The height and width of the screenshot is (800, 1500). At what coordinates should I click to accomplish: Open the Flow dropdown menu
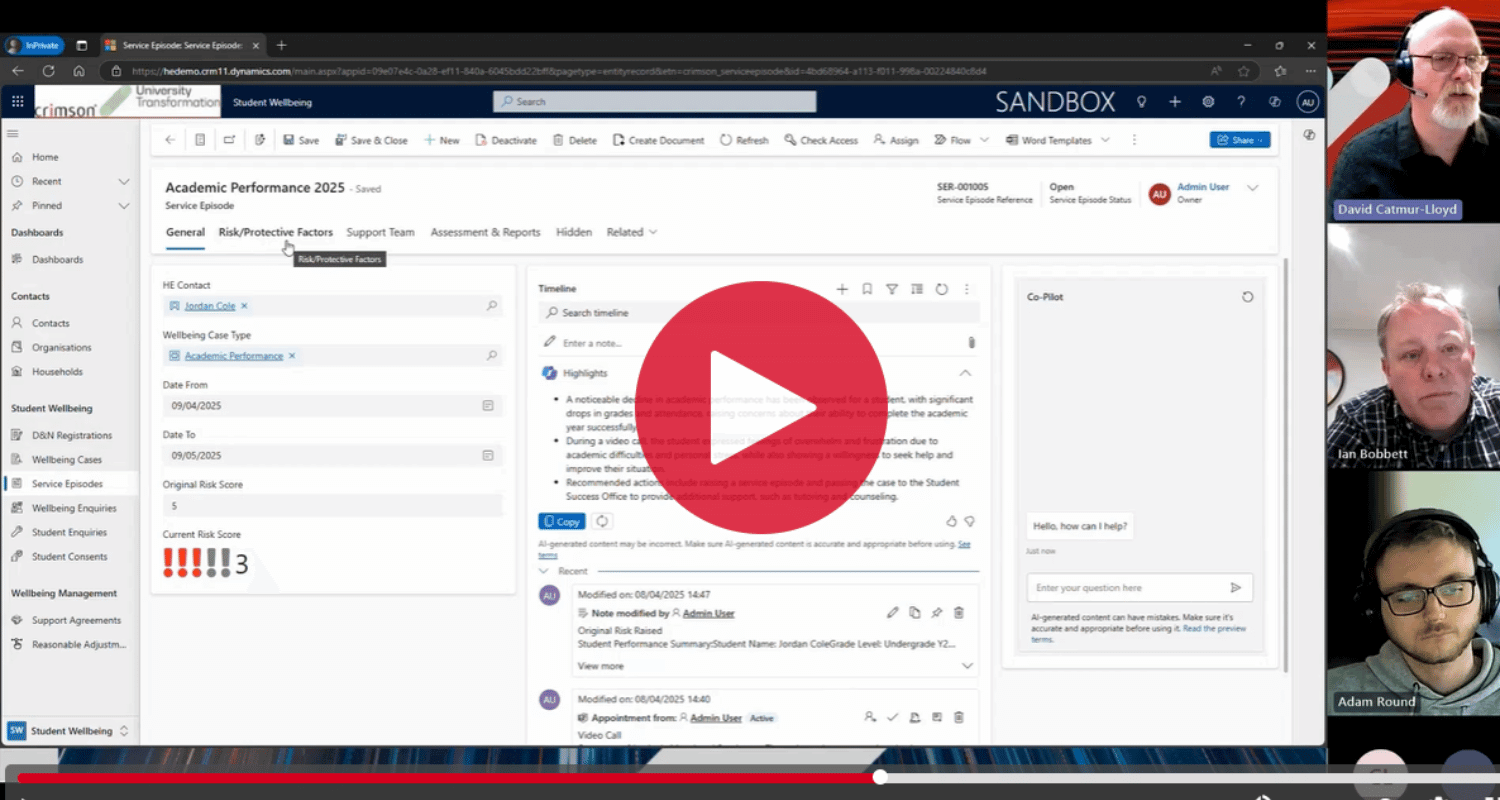pyautogui.click(x=961, y=140)
